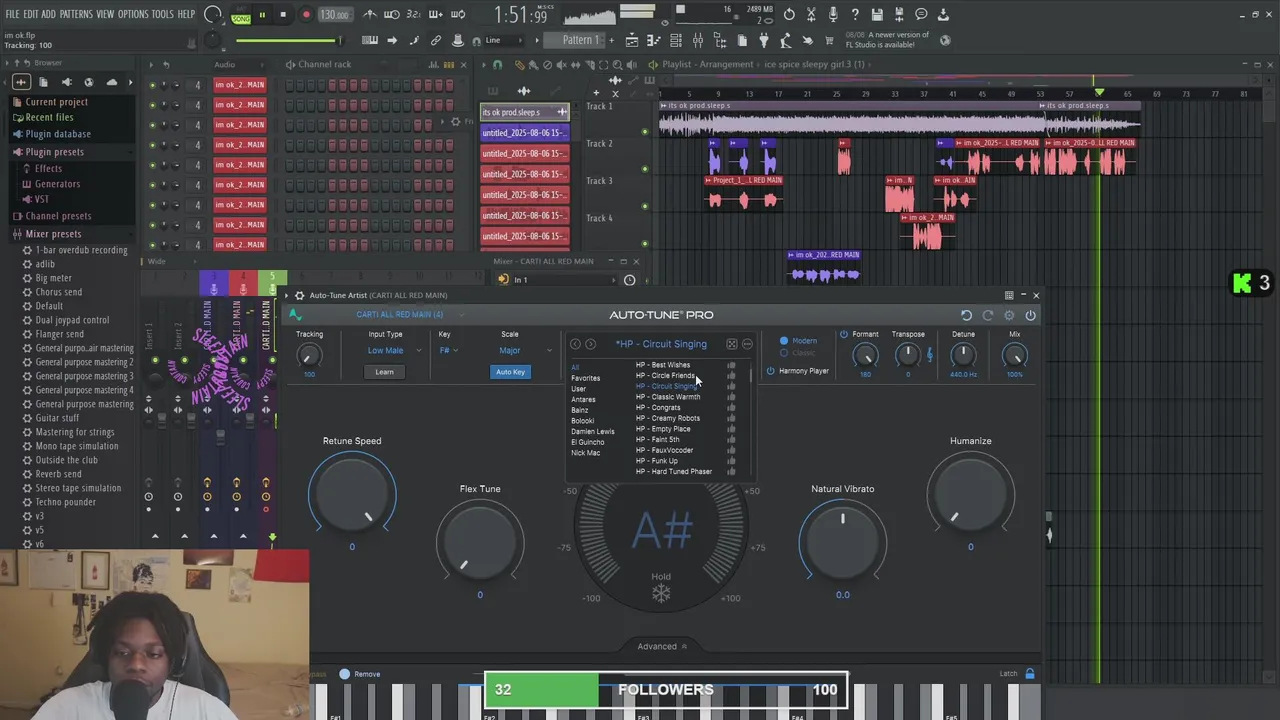Image resolution: width=1280 pixels, height=720 pixels.
Task: Select Reverb send mixer preset
Action: pyautogui.click(x=59, y=474)
